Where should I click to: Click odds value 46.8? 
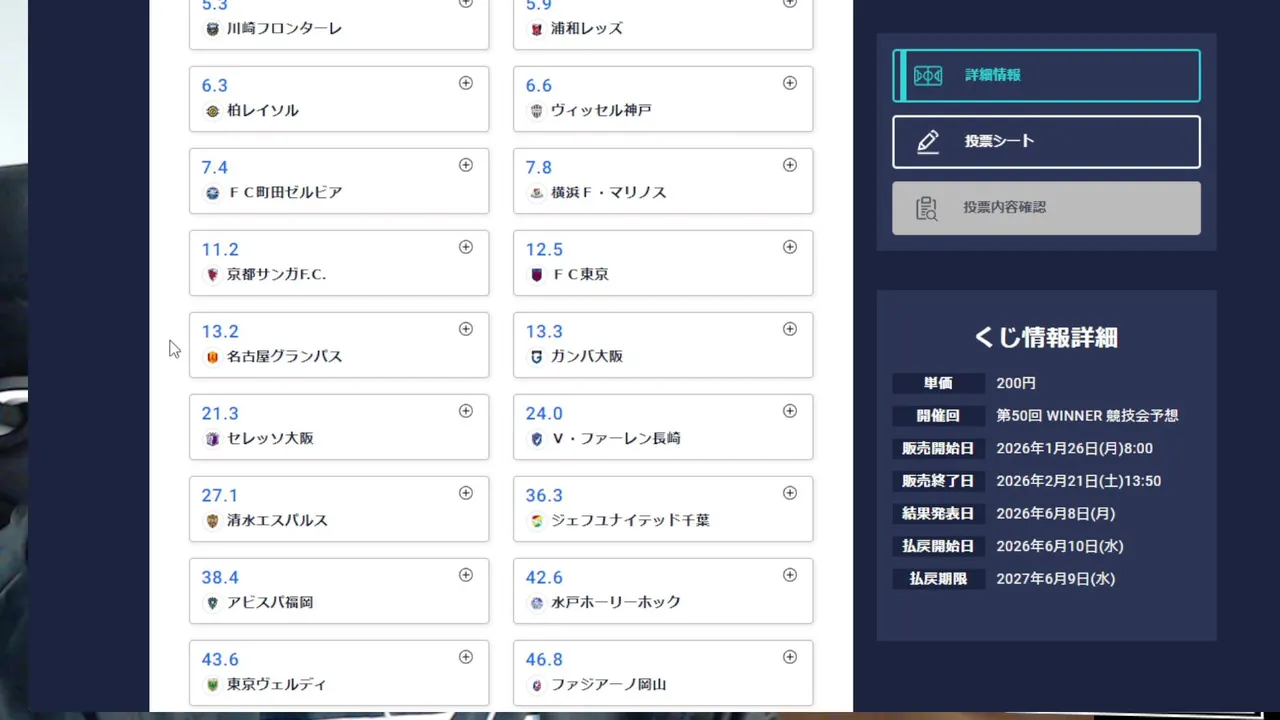[544, 660]
